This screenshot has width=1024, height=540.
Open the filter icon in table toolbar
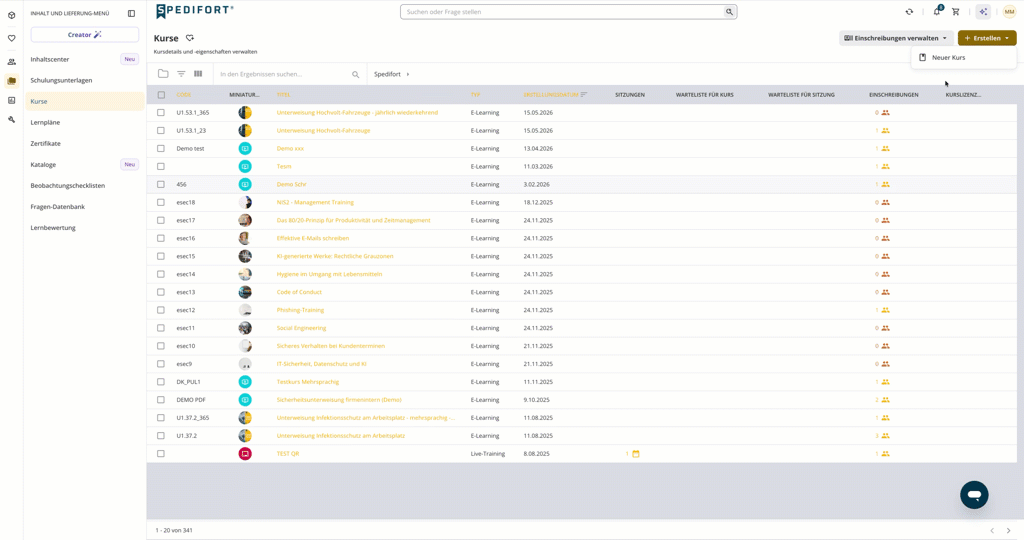point(181,74)
